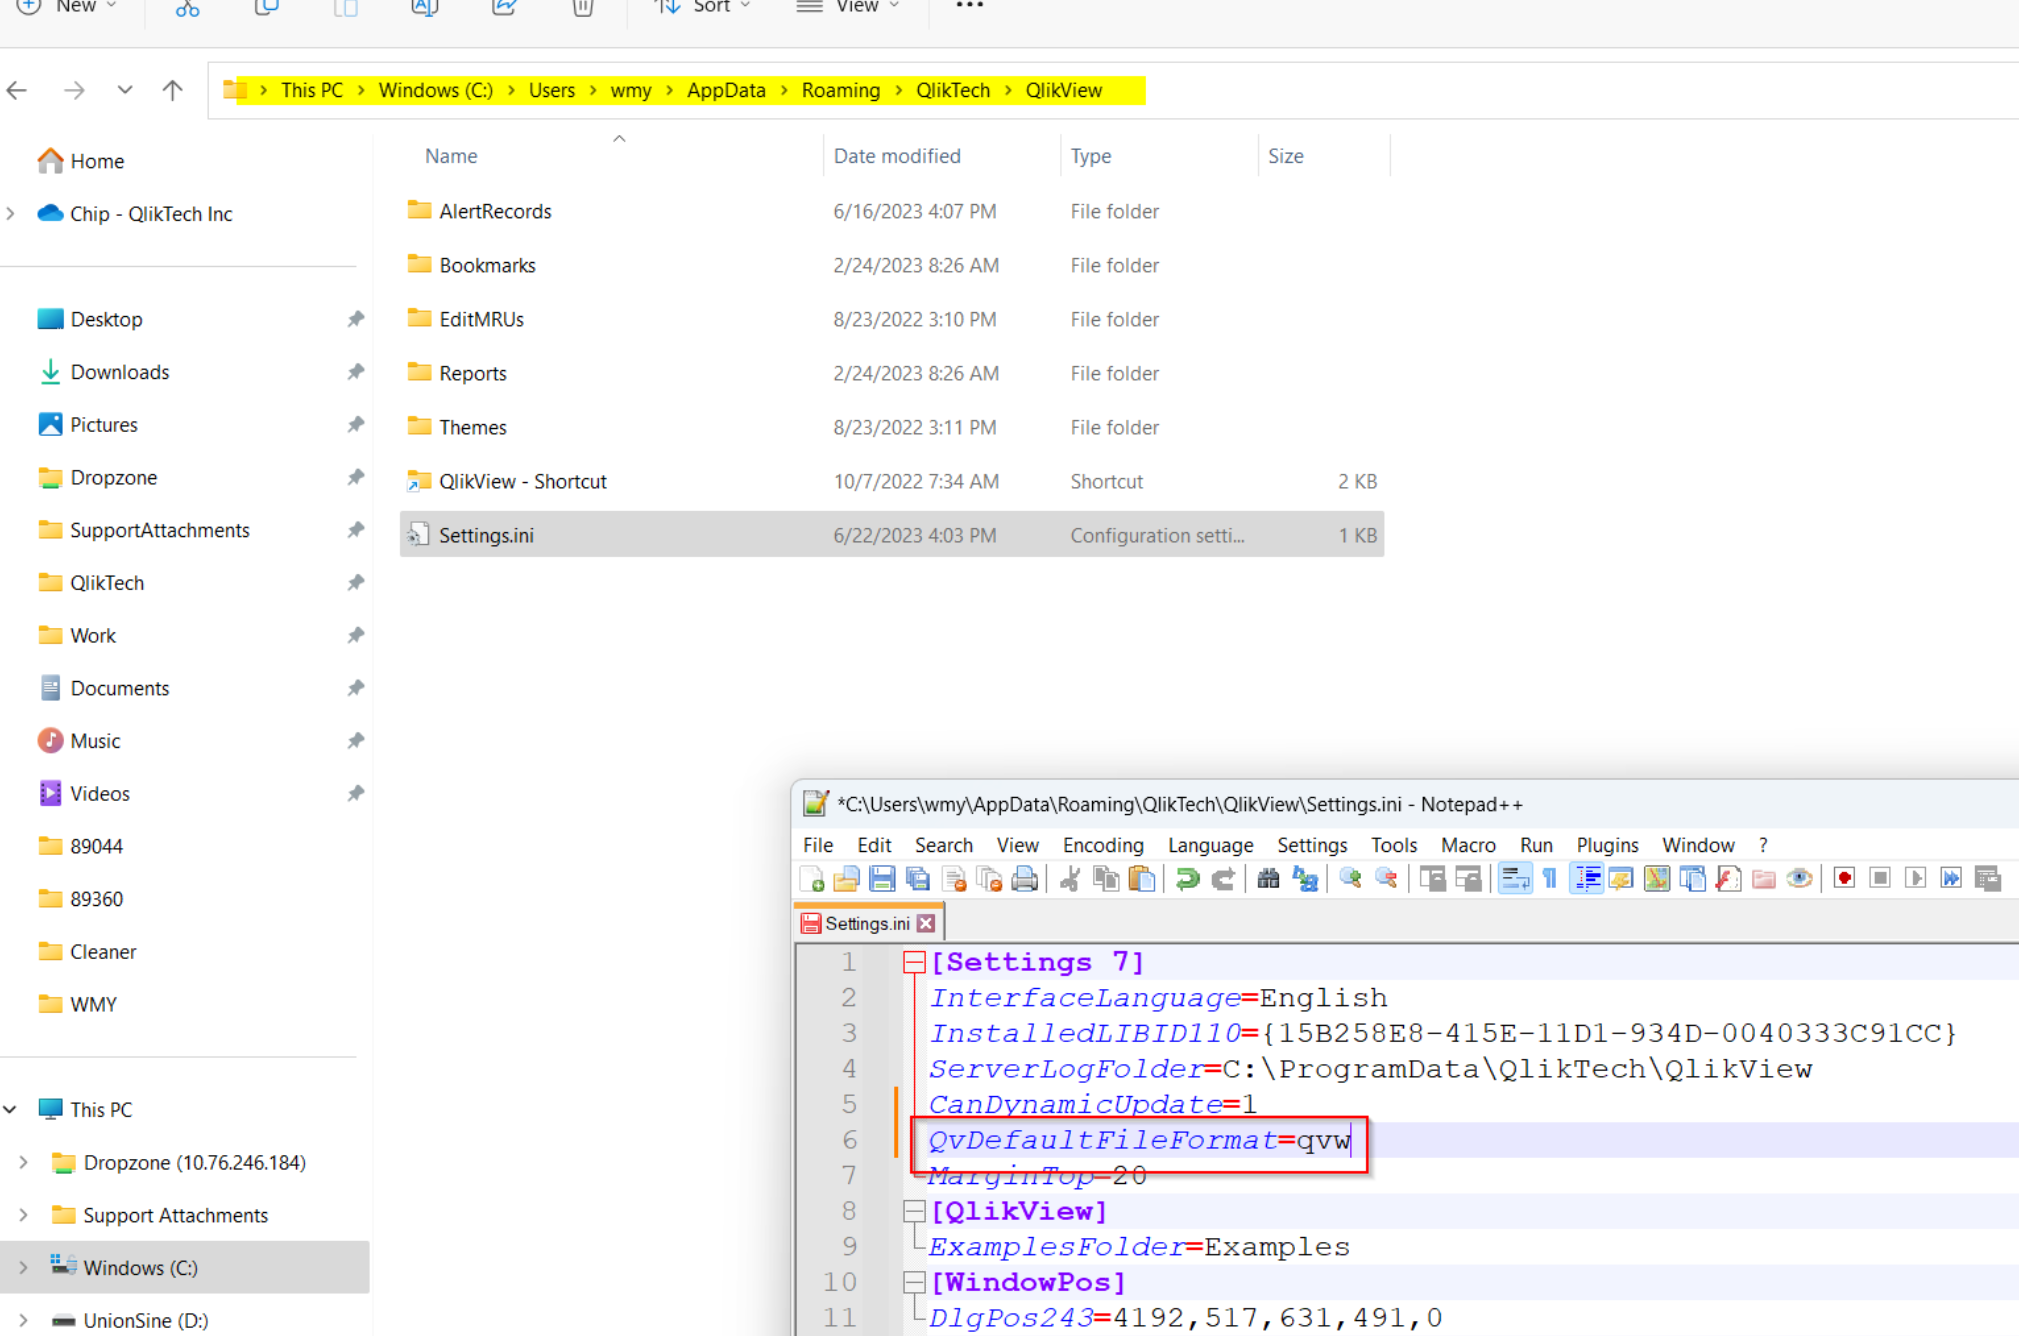Viewport: 2019px width, 1336px height.
Task: Click the Paste icon in Notepad++ toolbar
Action: 1141,879
